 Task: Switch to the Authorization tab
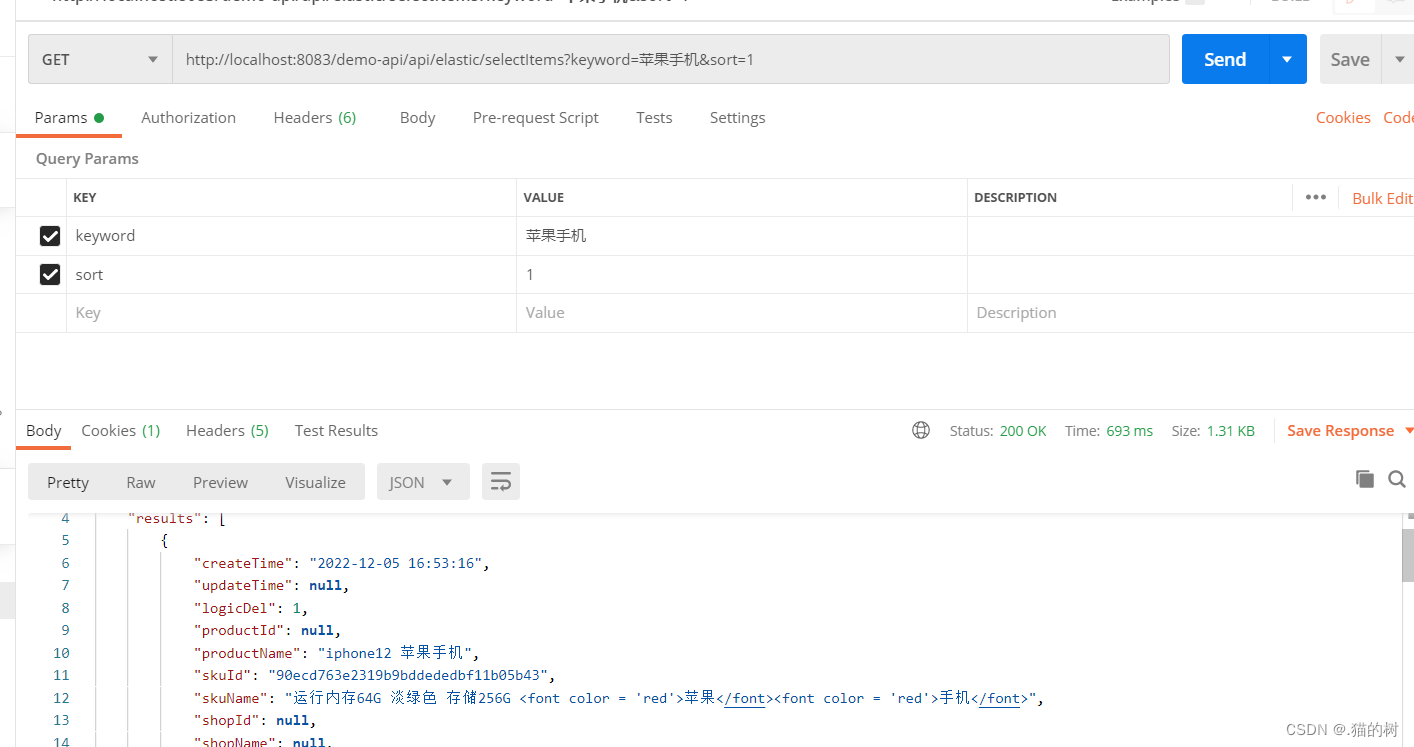188,117
